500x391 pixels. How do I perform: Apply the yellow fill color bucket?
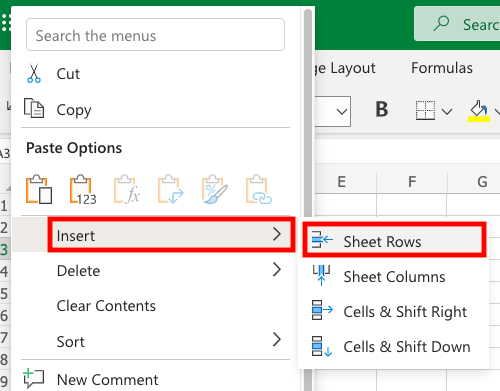(x=479, y=111)
